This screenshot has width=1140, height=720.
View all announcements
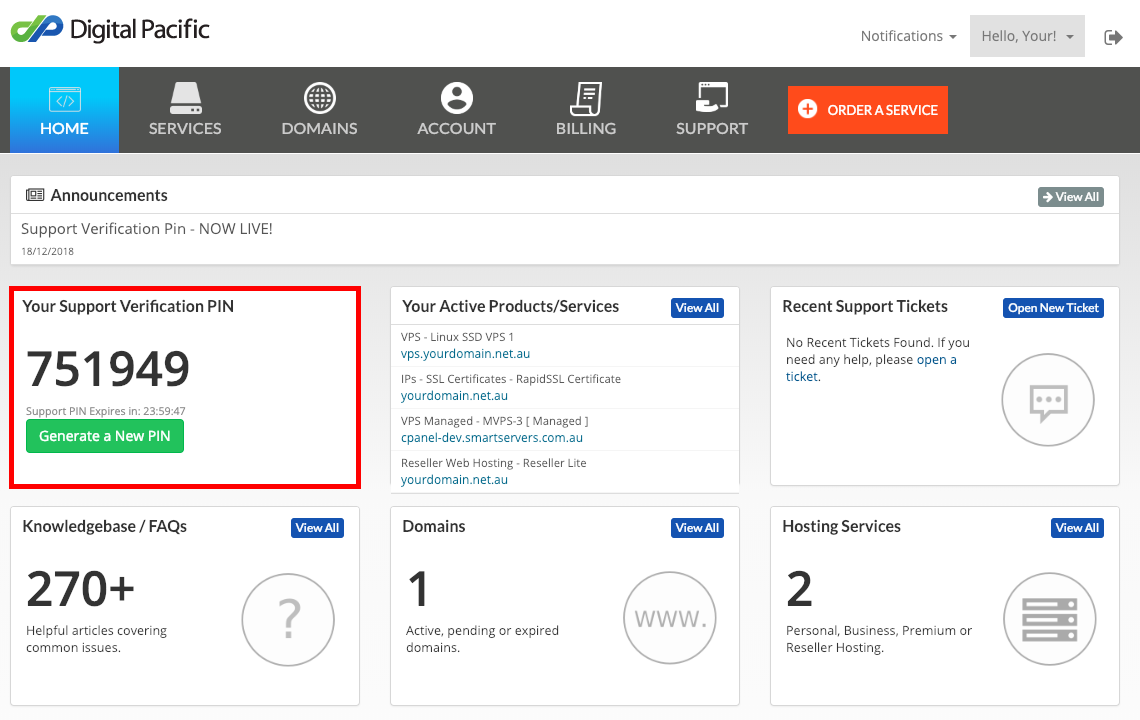coord(1071,197)
